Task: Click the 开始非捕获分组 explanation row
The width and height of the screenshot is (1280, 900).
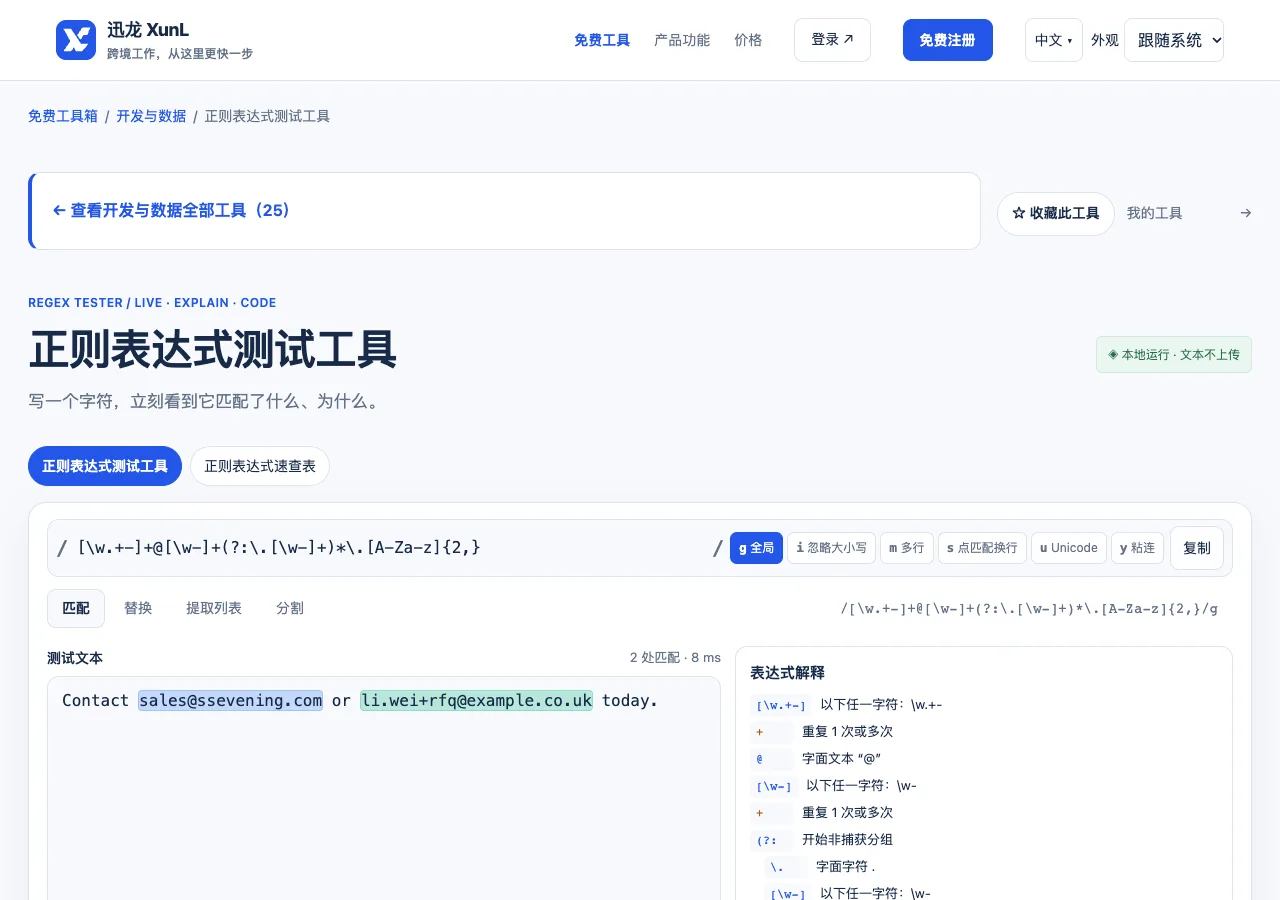Action: 984,840
